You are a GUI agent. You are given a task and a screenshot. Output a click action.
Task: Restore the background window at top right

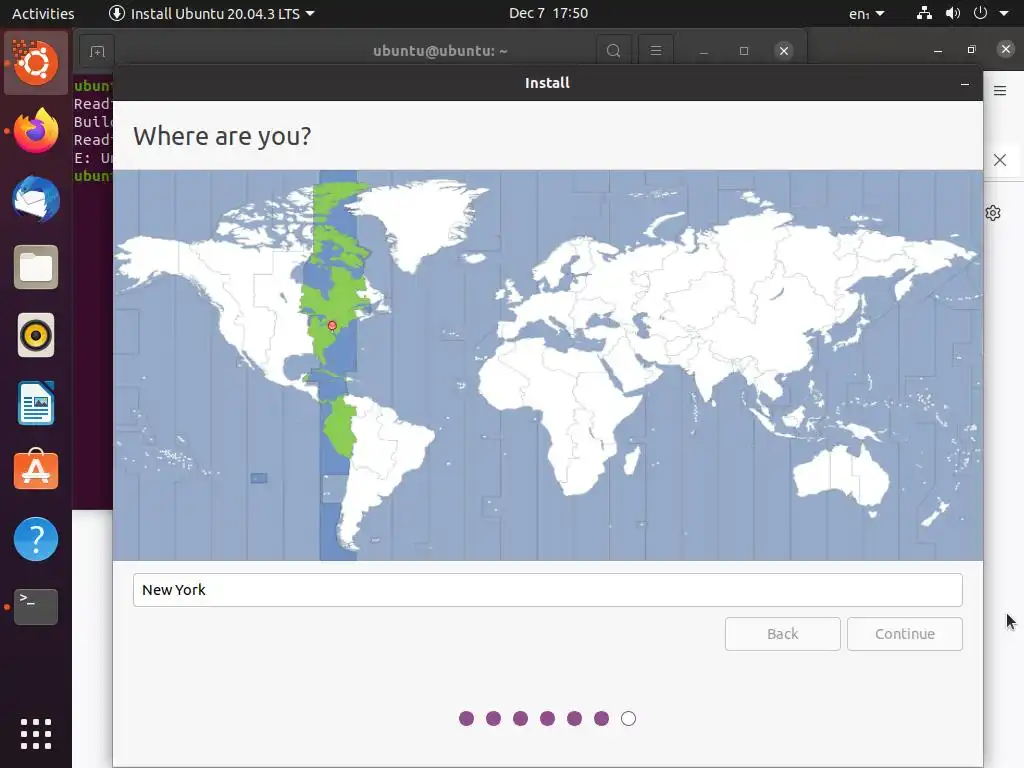click(x=972, y=50)
